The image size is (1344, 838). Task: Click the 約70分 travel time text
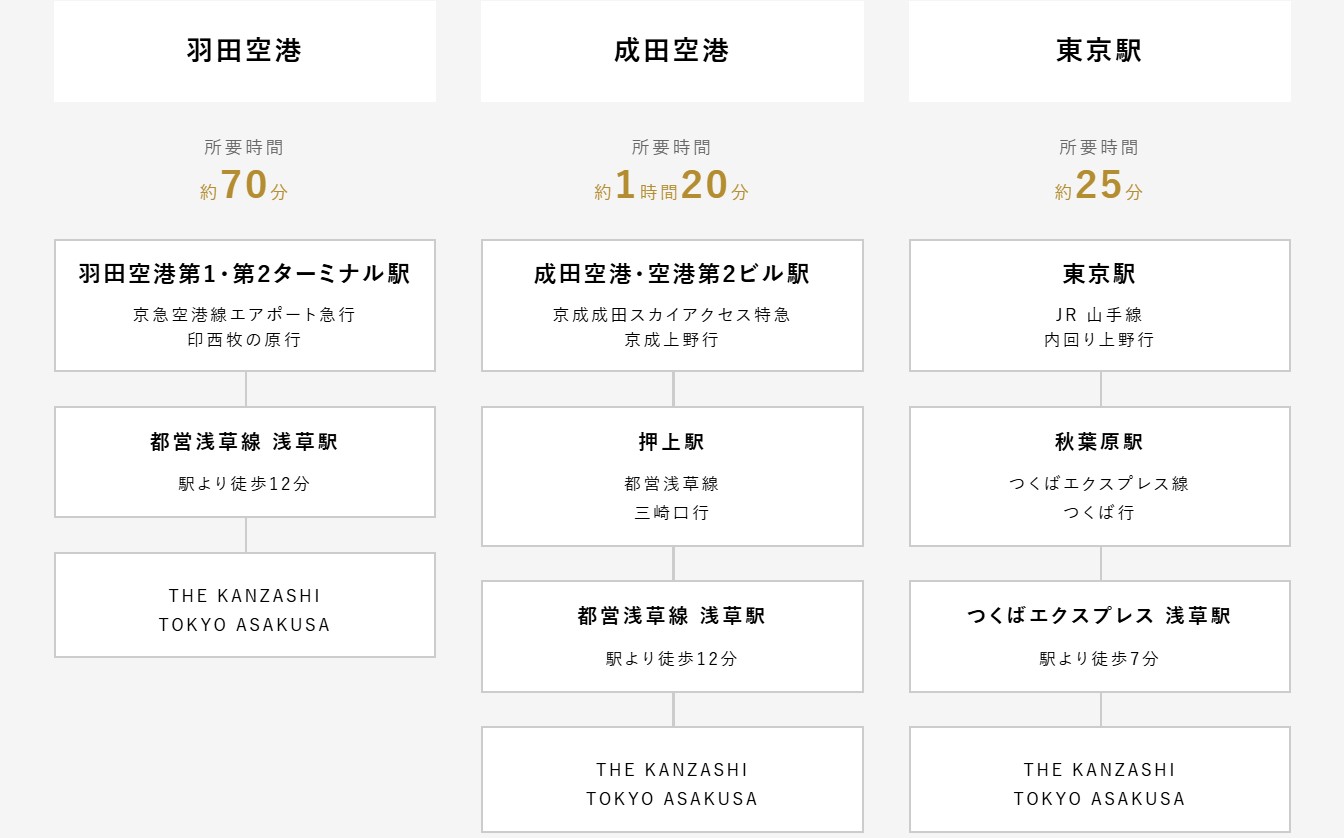244,187
